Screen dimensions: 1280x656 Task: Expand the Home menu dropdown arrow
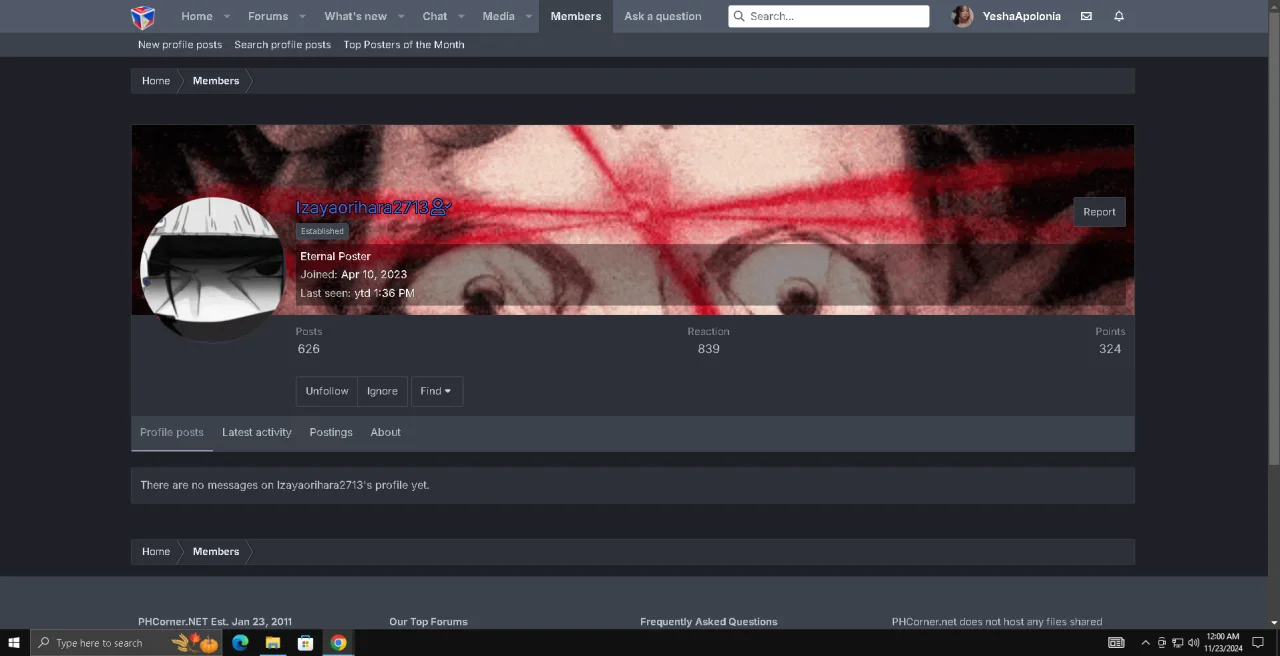[227, 16]
